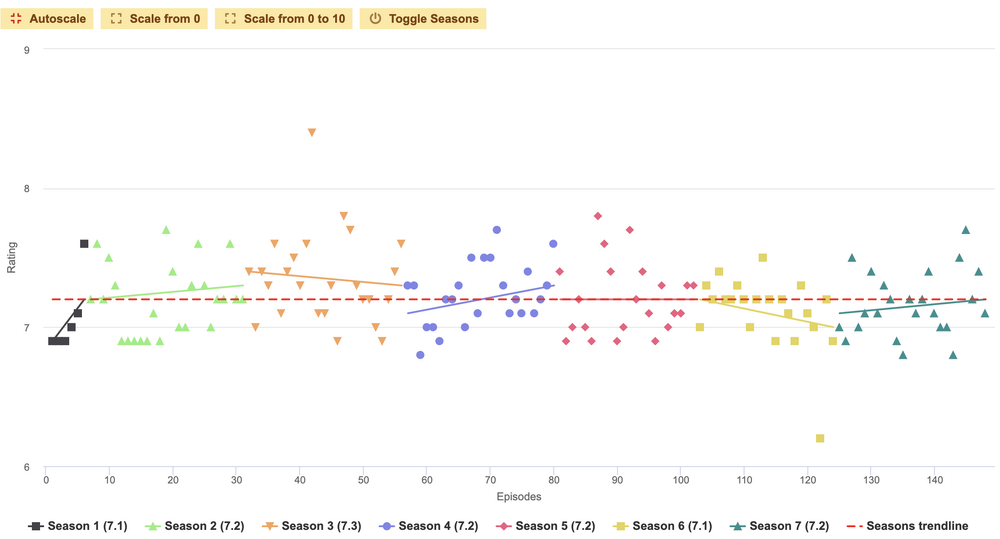Select Scale from 0 to 10
The height and width of the screenshot is (539, 1000).
[284, 19]
